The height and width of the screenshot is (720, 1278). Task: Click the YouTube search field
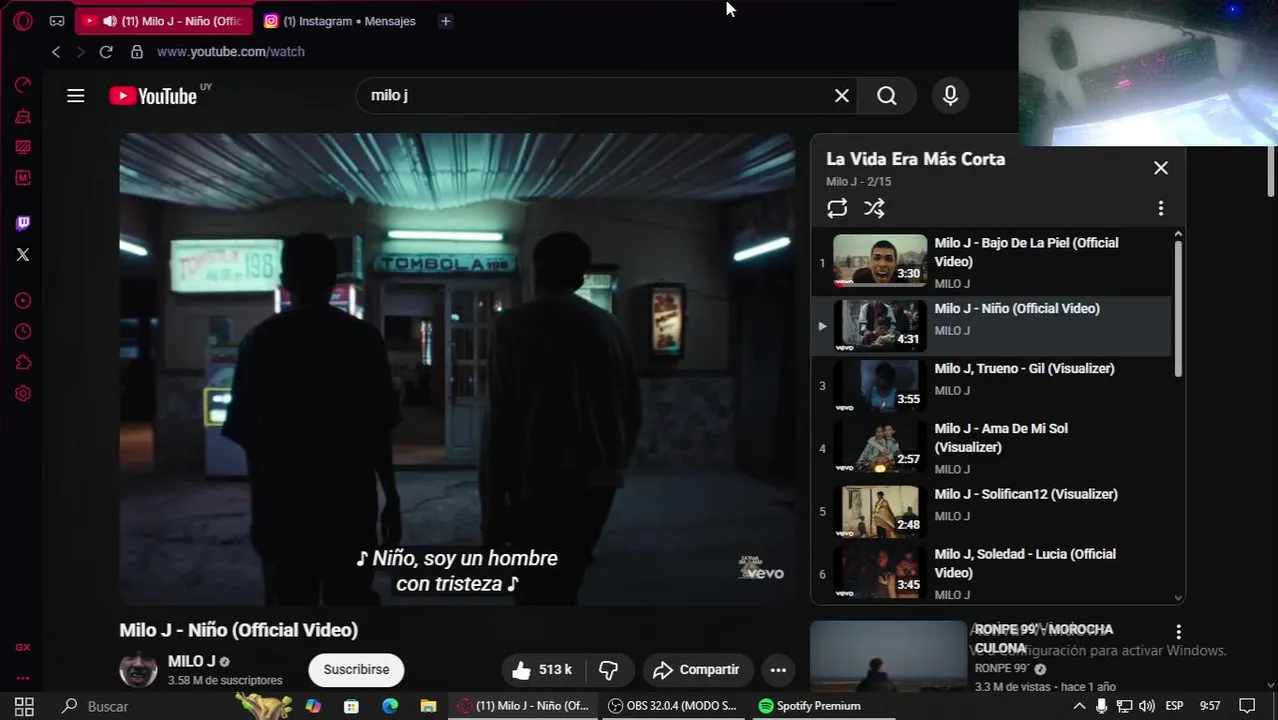coord(595,96)
